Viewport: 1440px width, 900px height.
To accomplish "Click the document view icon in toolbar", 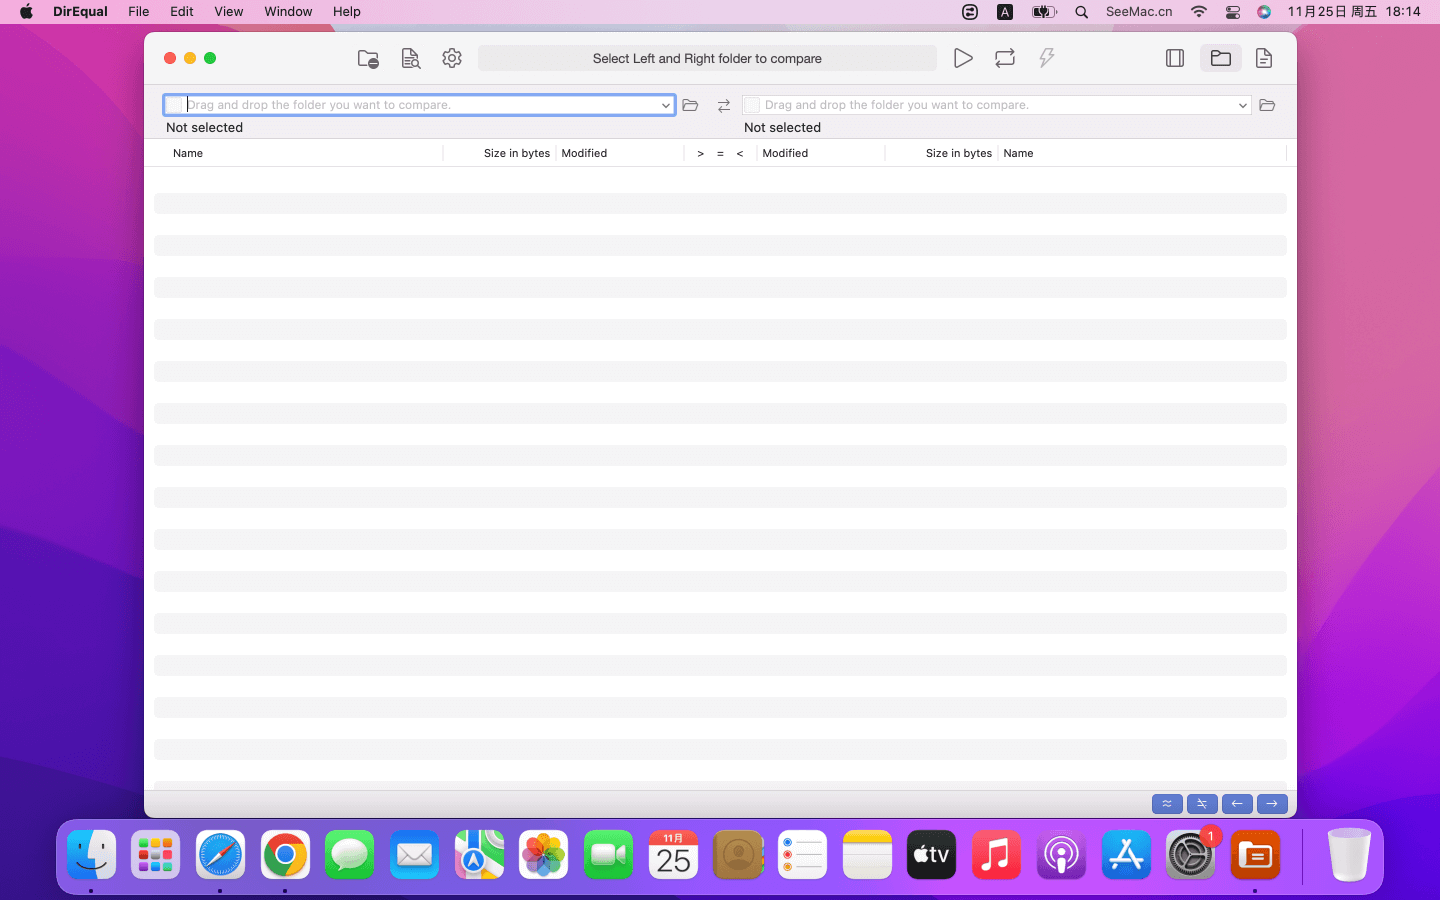I will click(x=1264, y=59).
